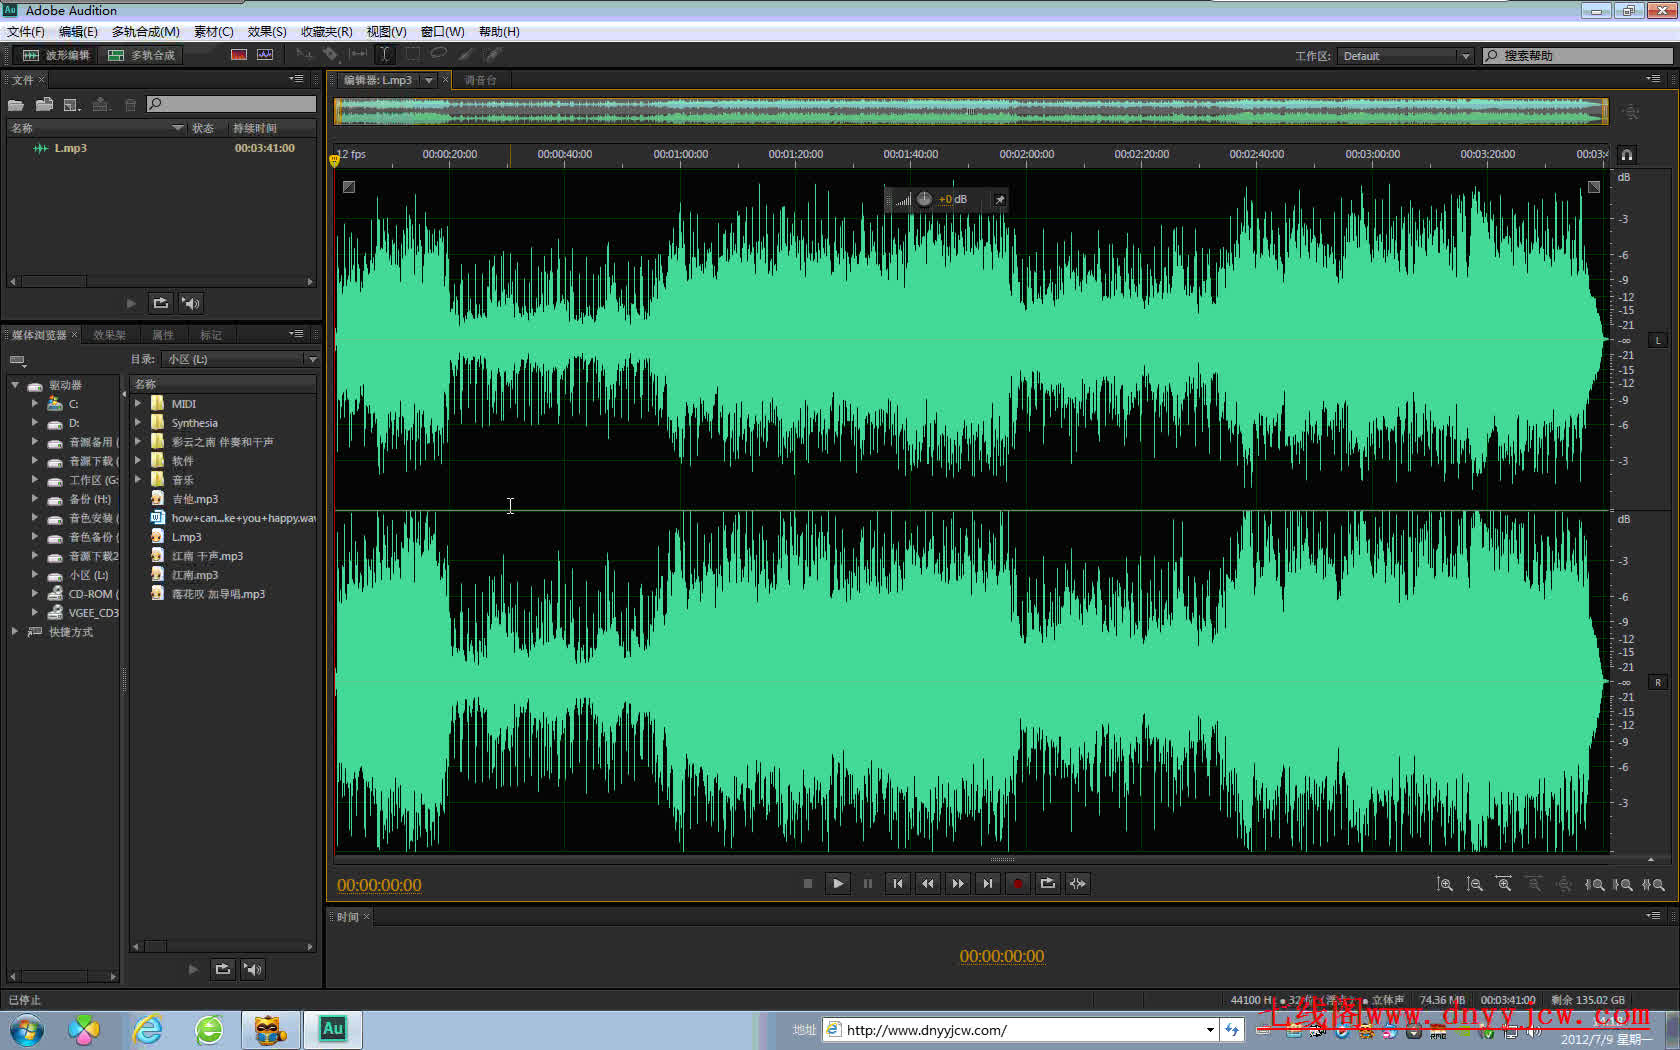The image size is (1680, 1050).
Task: Collapse the 驱动器 drives tree
Action: pyautogui.click(x=15, y=384)
